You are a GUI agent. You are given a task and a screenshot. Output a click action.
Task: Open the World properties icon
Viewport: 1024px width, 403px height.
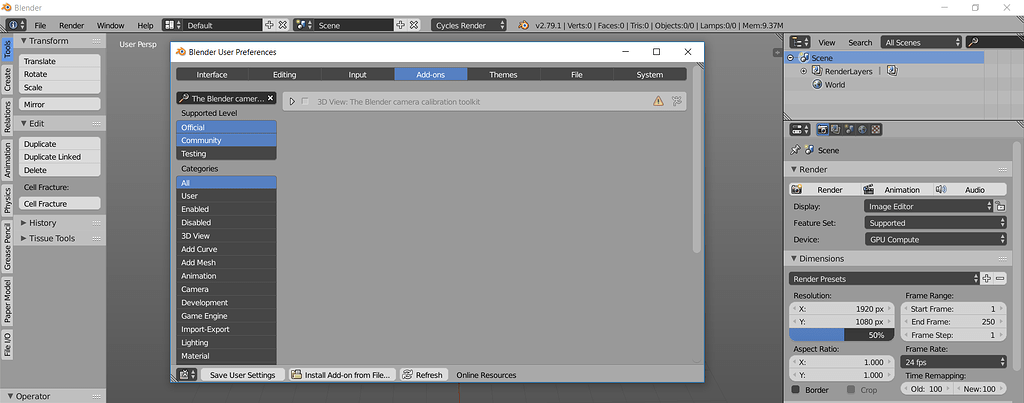(862, 129)
